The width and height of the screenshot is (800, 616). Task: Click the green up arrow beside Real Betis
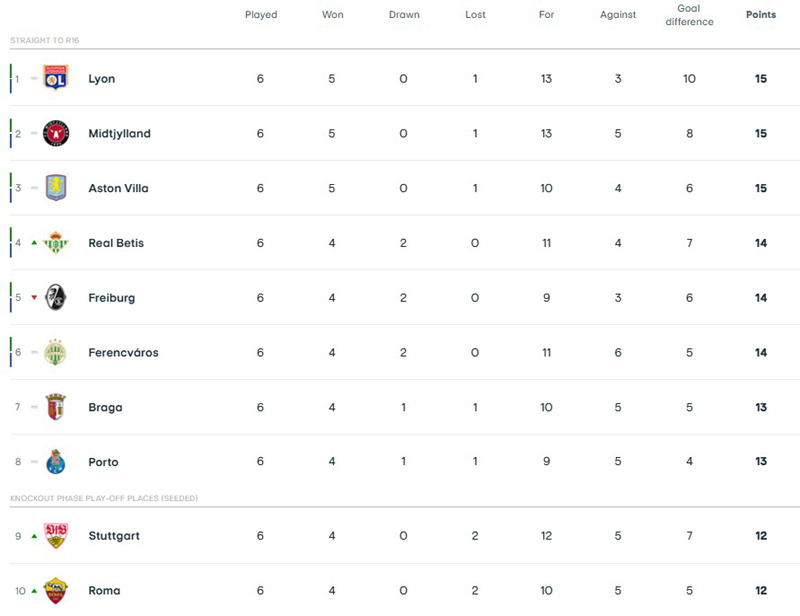34,243
